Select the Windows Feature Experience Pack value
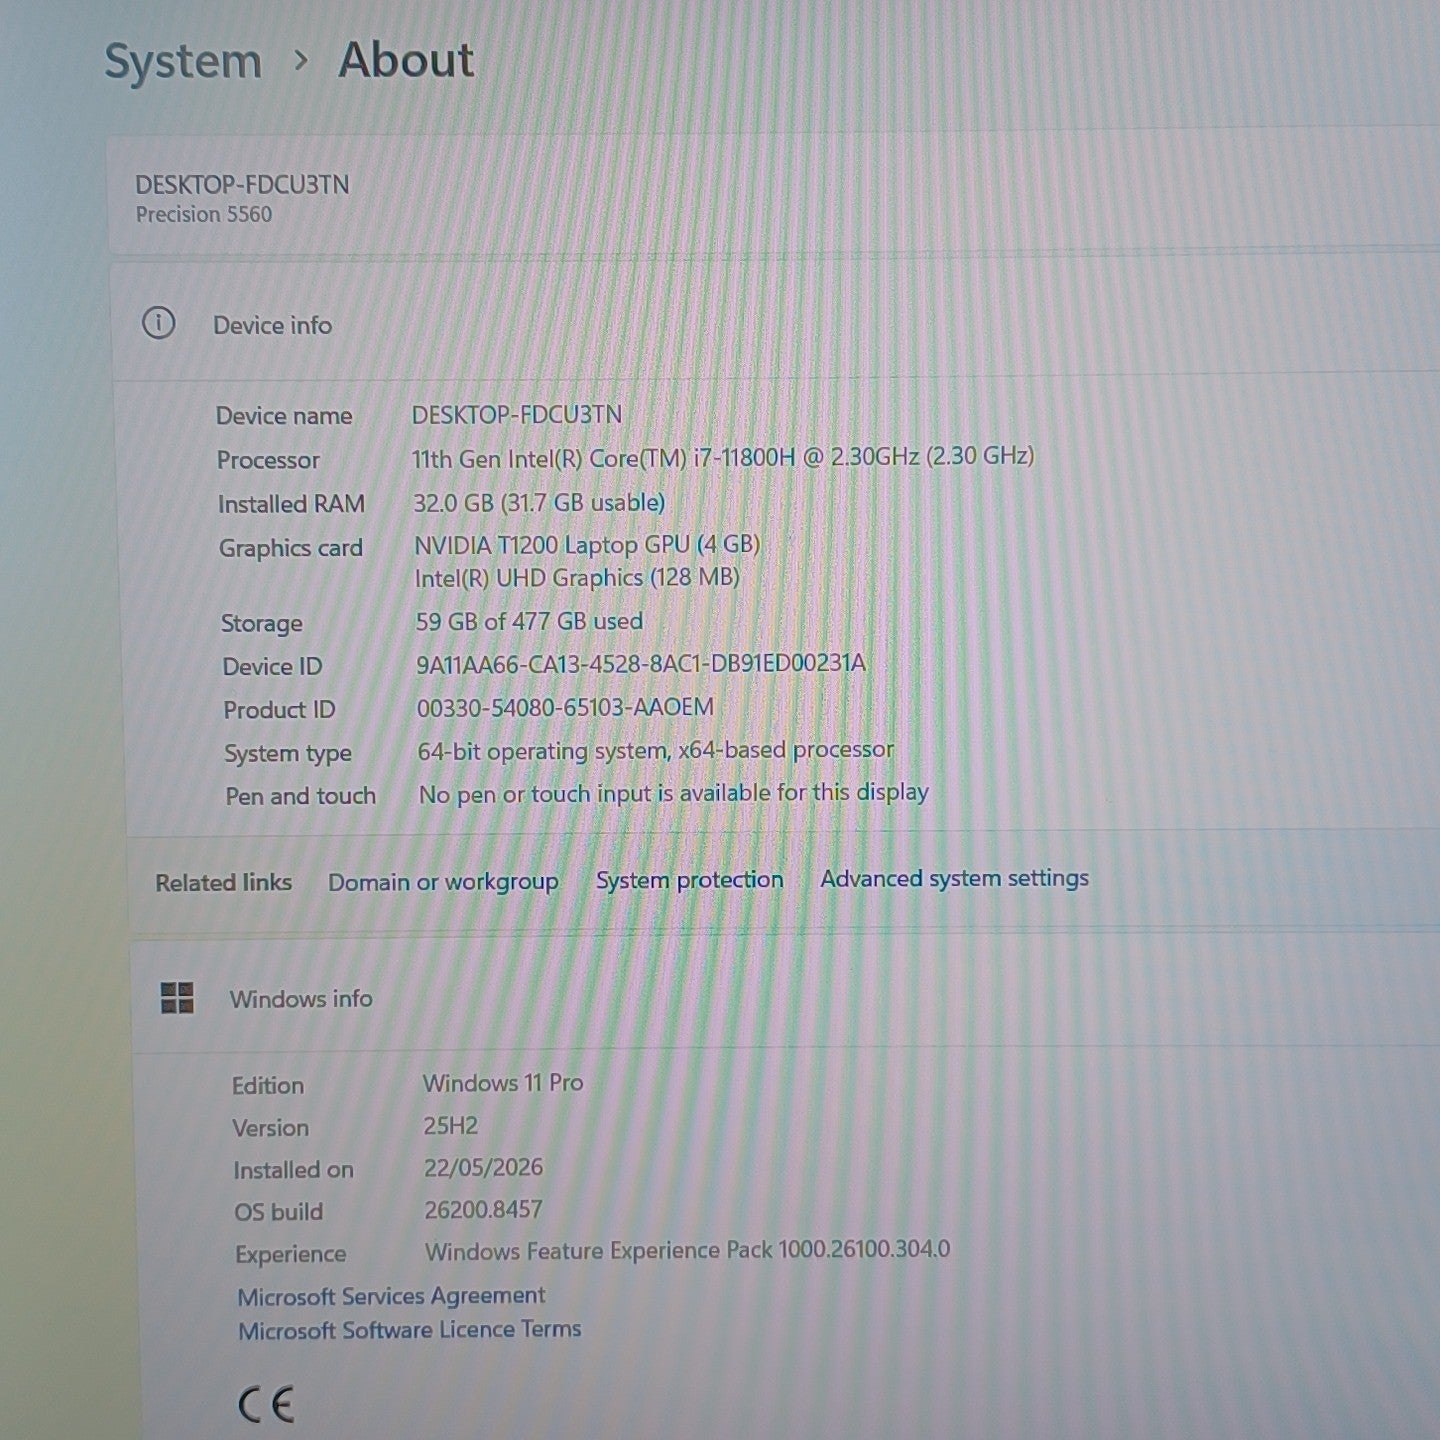 point(688,1251)
